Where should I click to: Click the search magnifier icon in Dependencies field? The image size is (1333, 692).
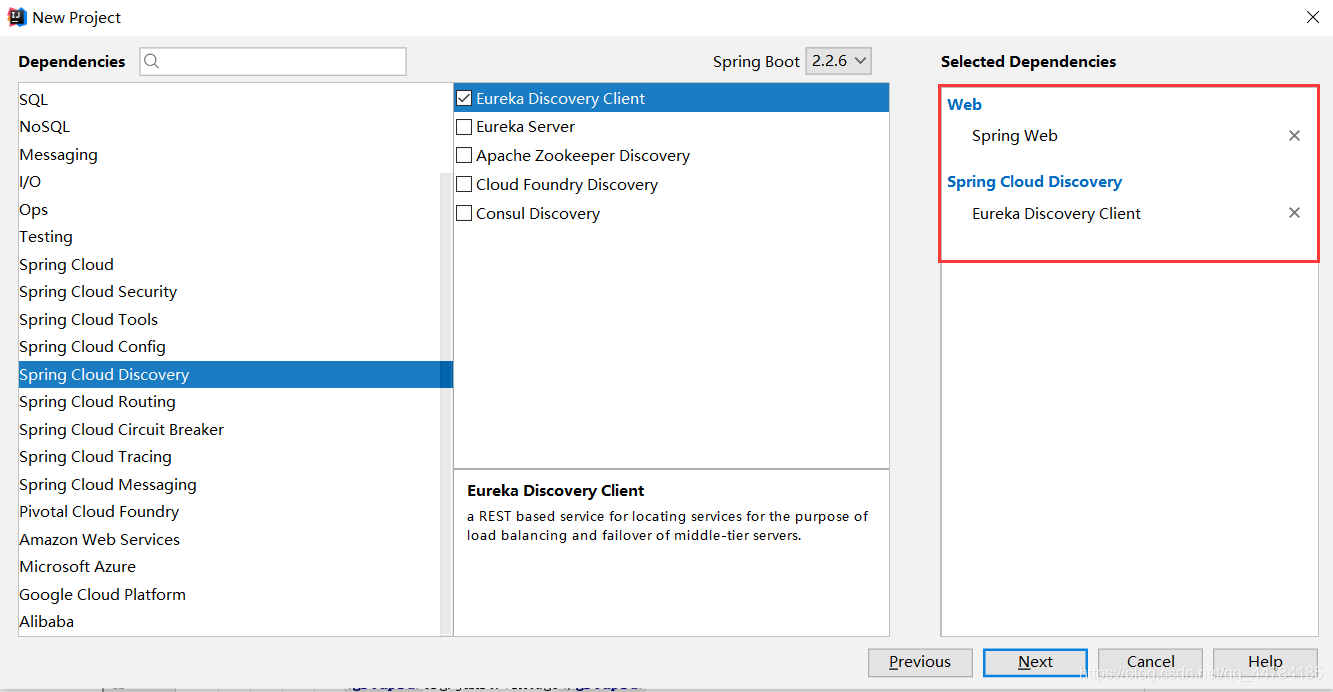[x=152, y=61]
